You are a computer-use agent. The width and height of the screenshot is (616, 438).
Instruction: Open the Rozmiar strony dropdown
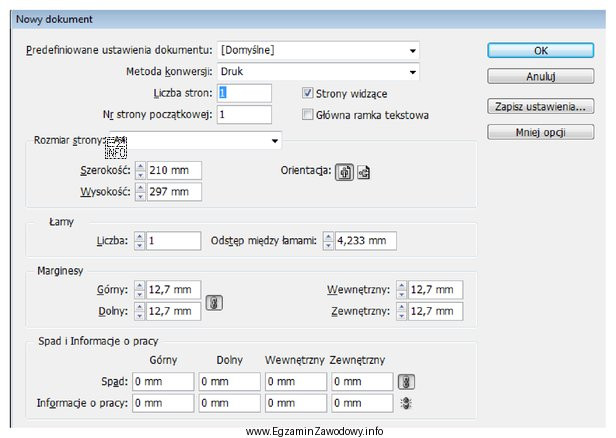point(195,140)
